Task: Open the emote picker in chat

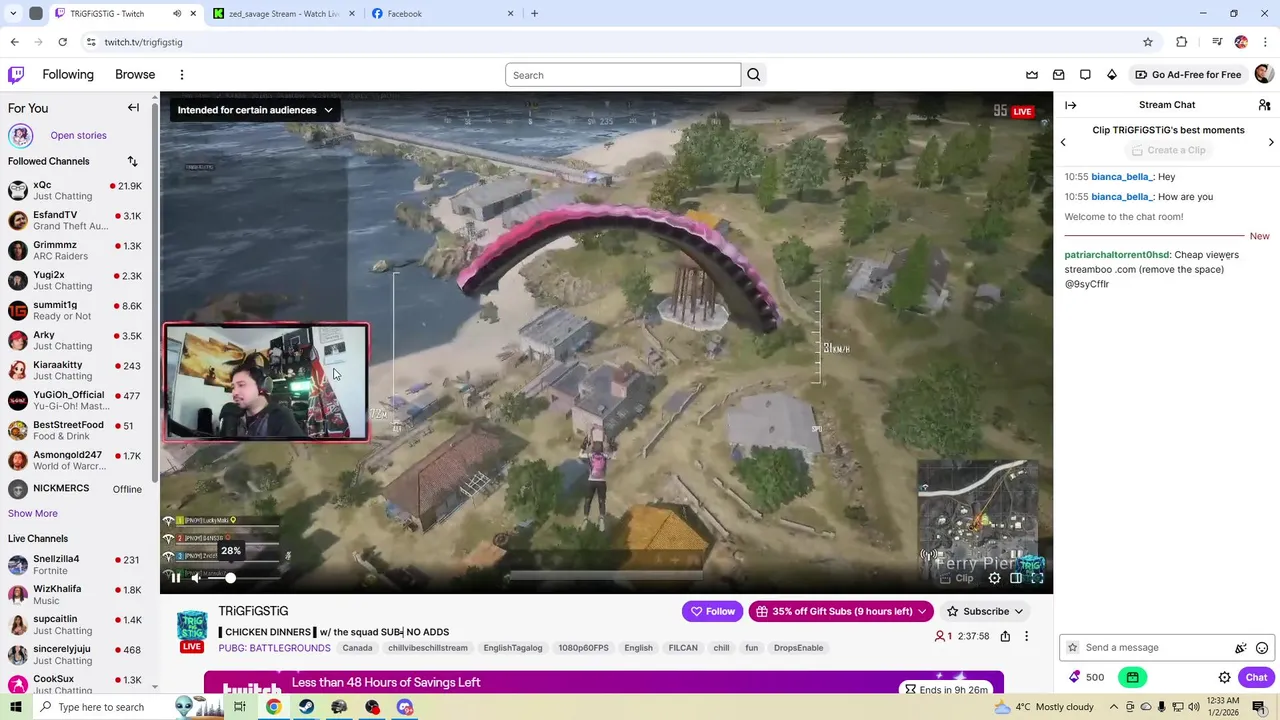Action: tap(1262, 648)
